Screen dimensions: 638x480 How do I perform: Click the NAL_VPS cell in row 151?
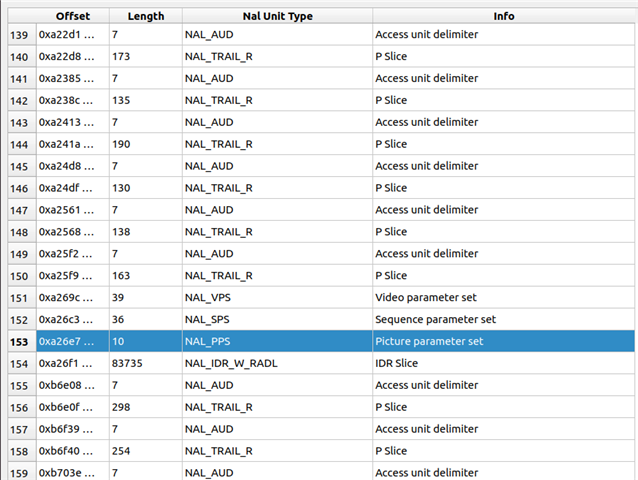277,297
